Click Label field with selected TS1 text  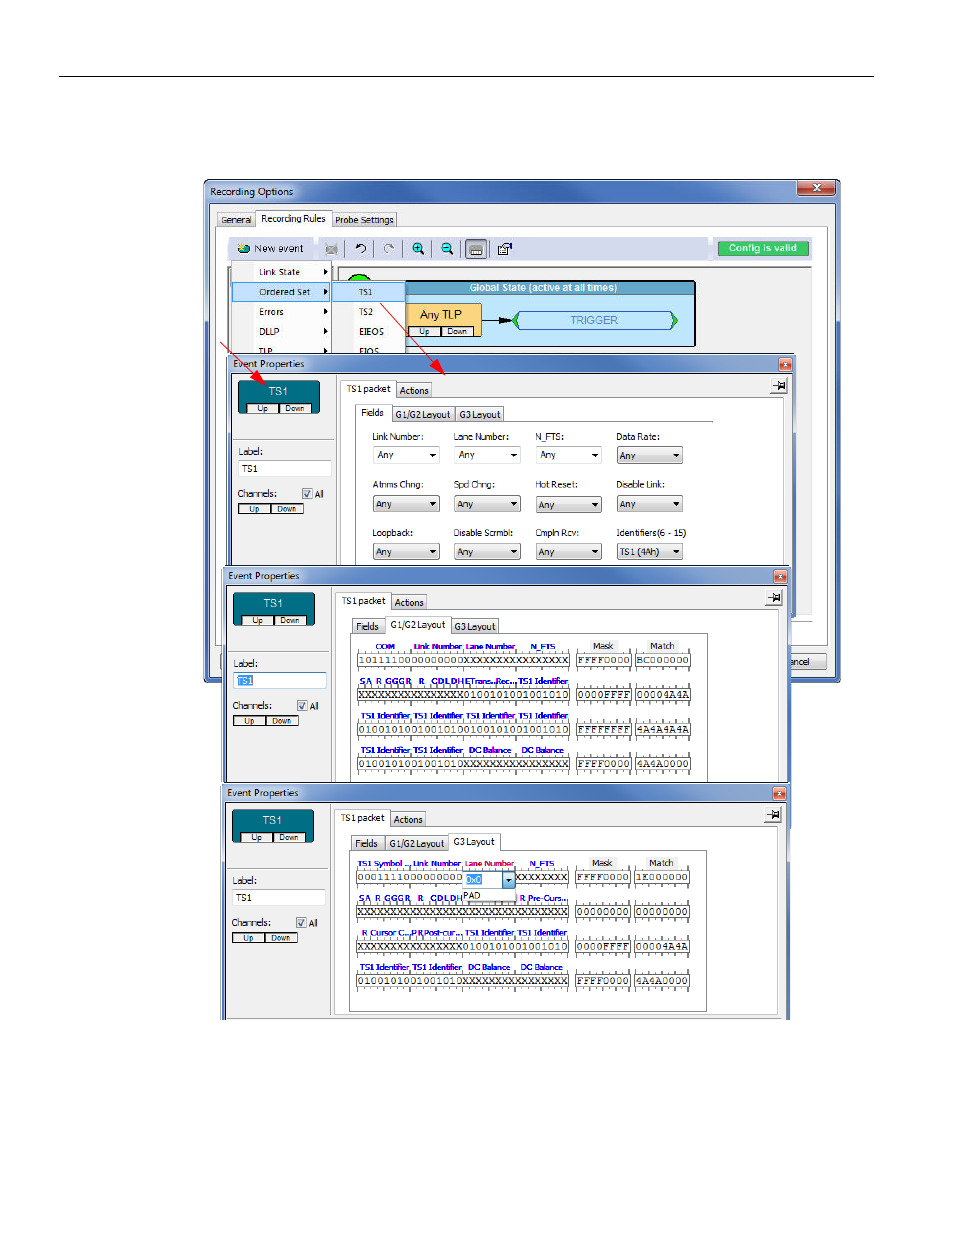(x=280, y=681)
